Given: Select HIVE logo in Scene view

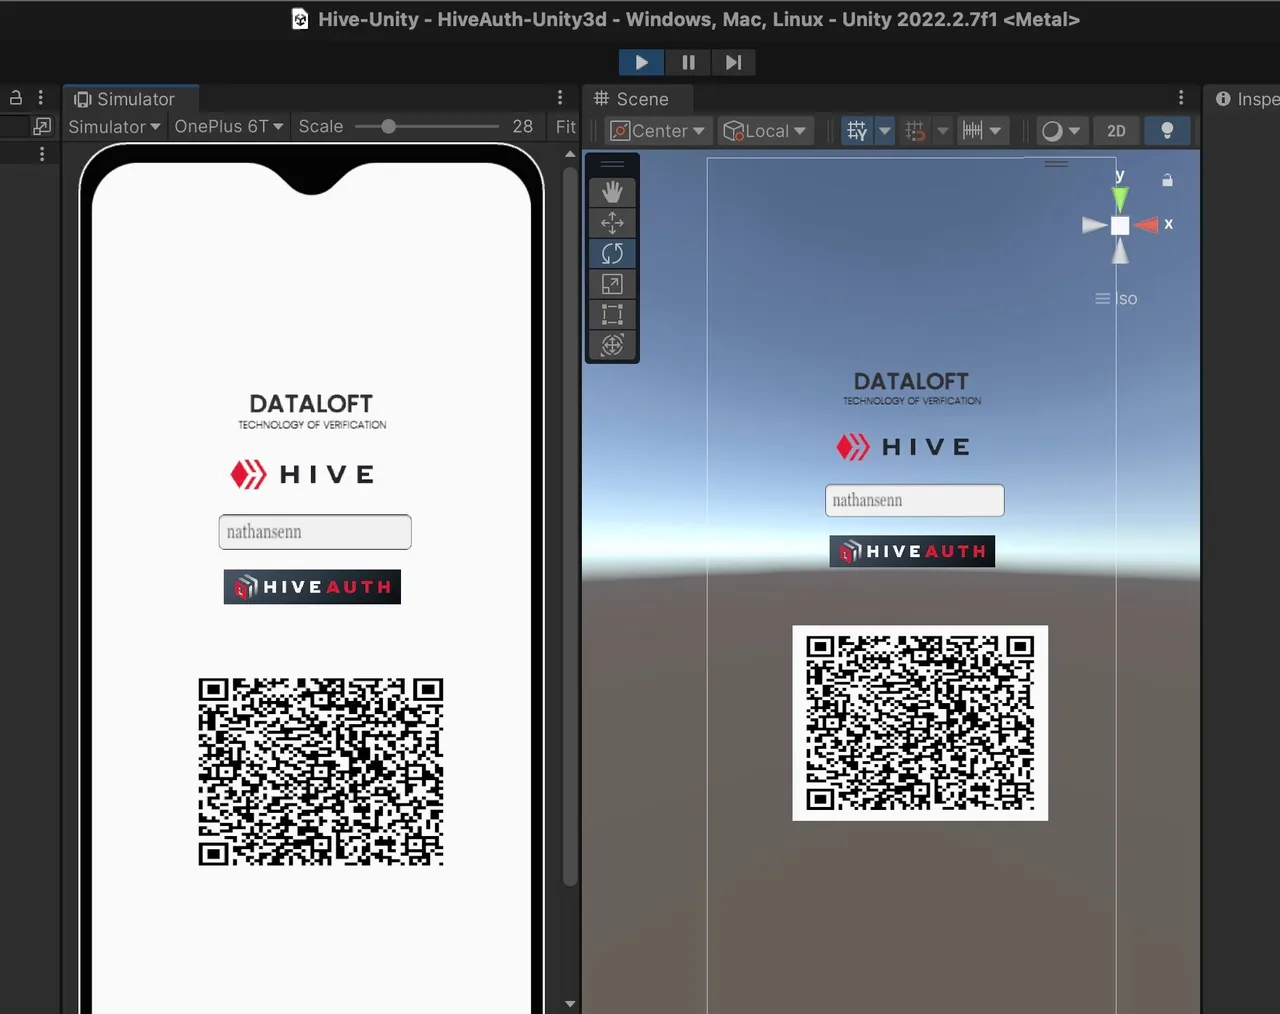Looking at the screenshot, I should point(903,447).
